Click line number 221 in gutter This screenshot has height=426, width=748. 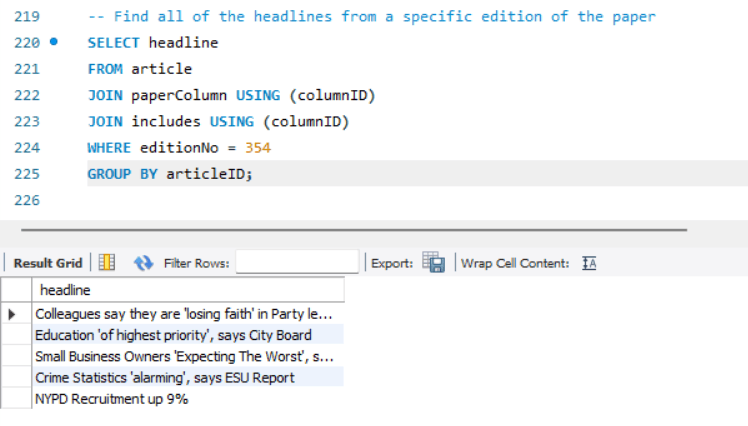click(x=27, y=69)
